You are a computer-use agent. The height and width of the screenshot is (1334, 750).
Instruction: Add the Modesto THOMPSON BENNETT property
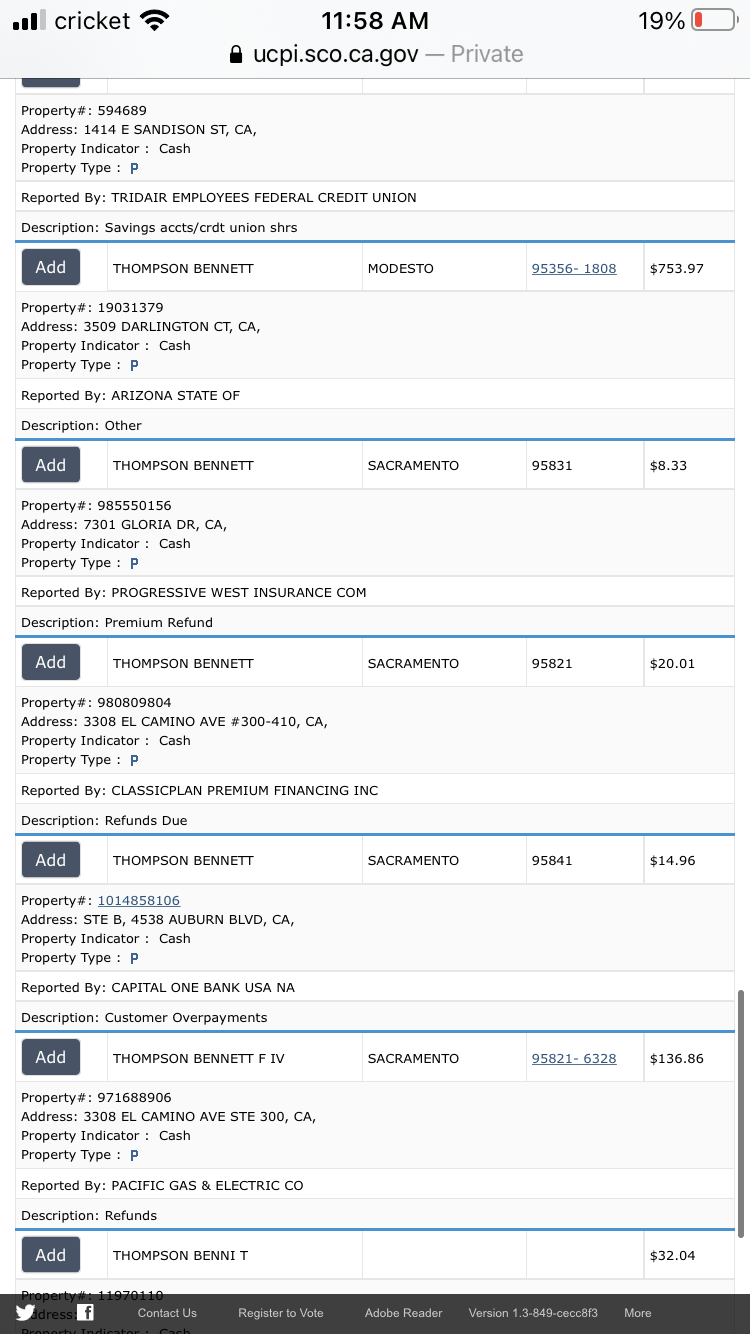pos(51,268)
